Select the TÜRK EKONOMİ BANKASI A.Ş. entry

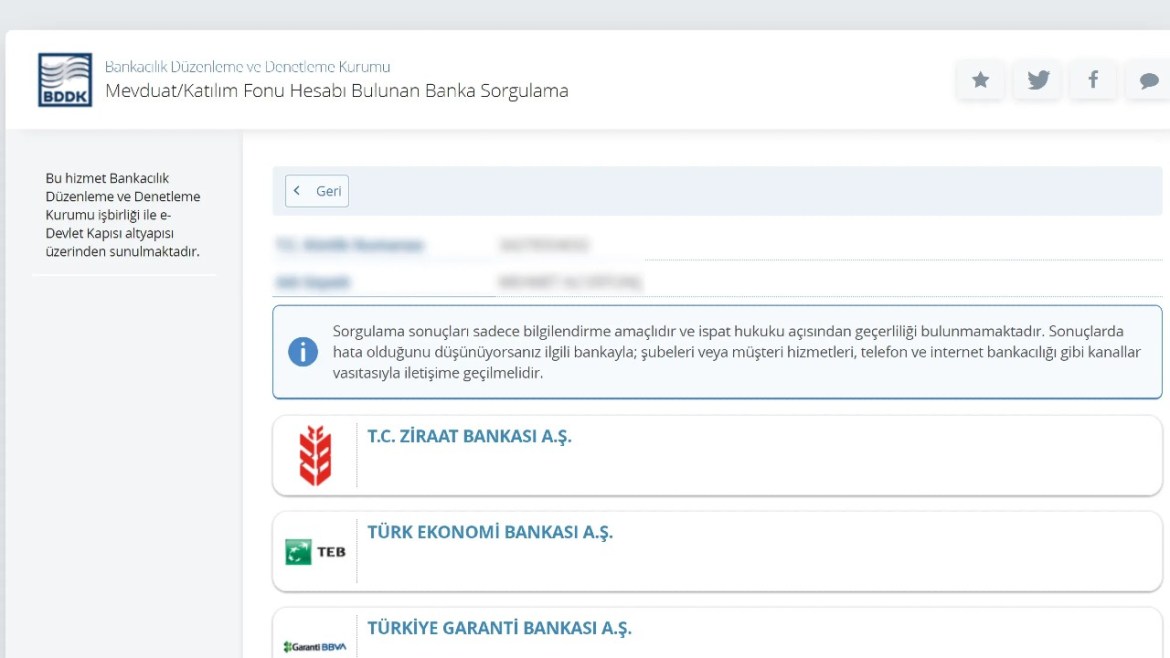pyautogui.click(x=490, y=532)
